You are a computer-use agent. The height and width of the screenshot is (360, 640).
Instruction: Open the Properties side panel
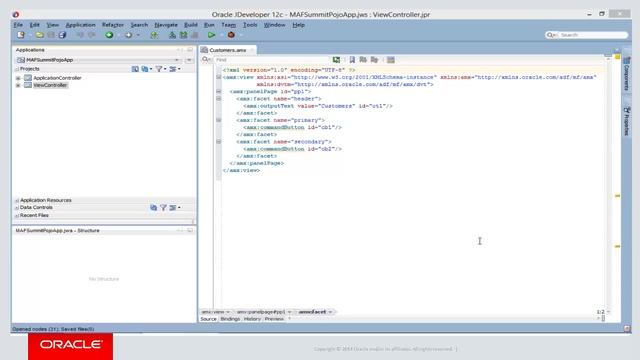coord(627,121)
